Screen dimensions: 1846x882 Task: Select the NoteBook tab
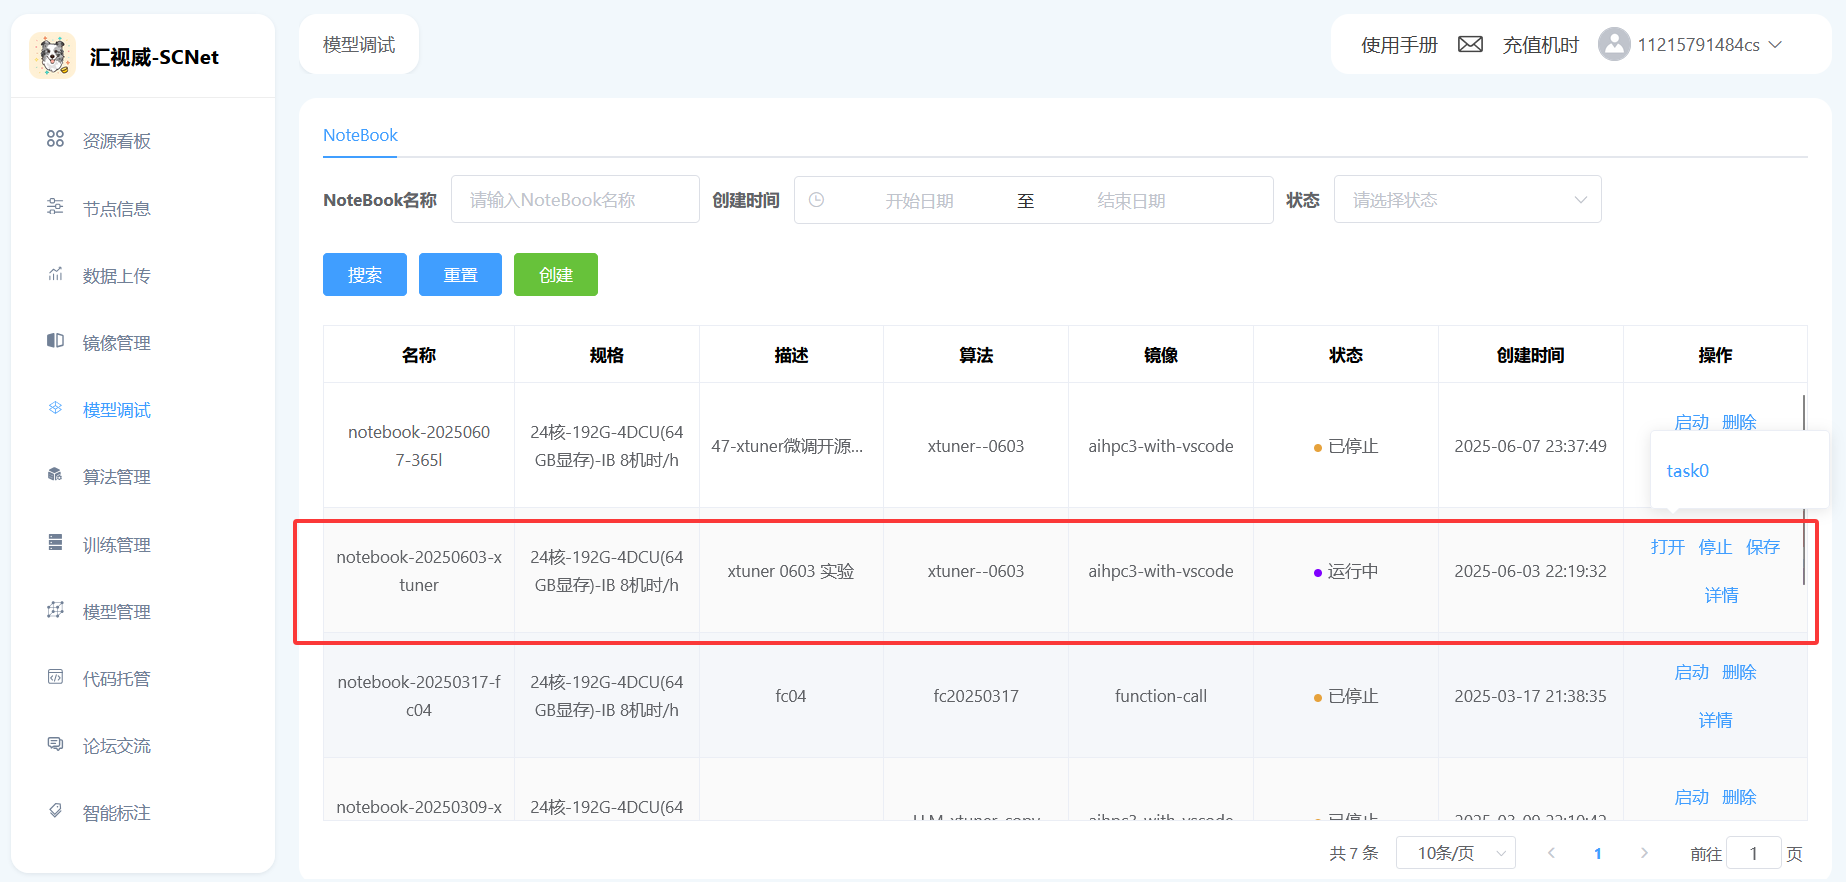[360, 135]
